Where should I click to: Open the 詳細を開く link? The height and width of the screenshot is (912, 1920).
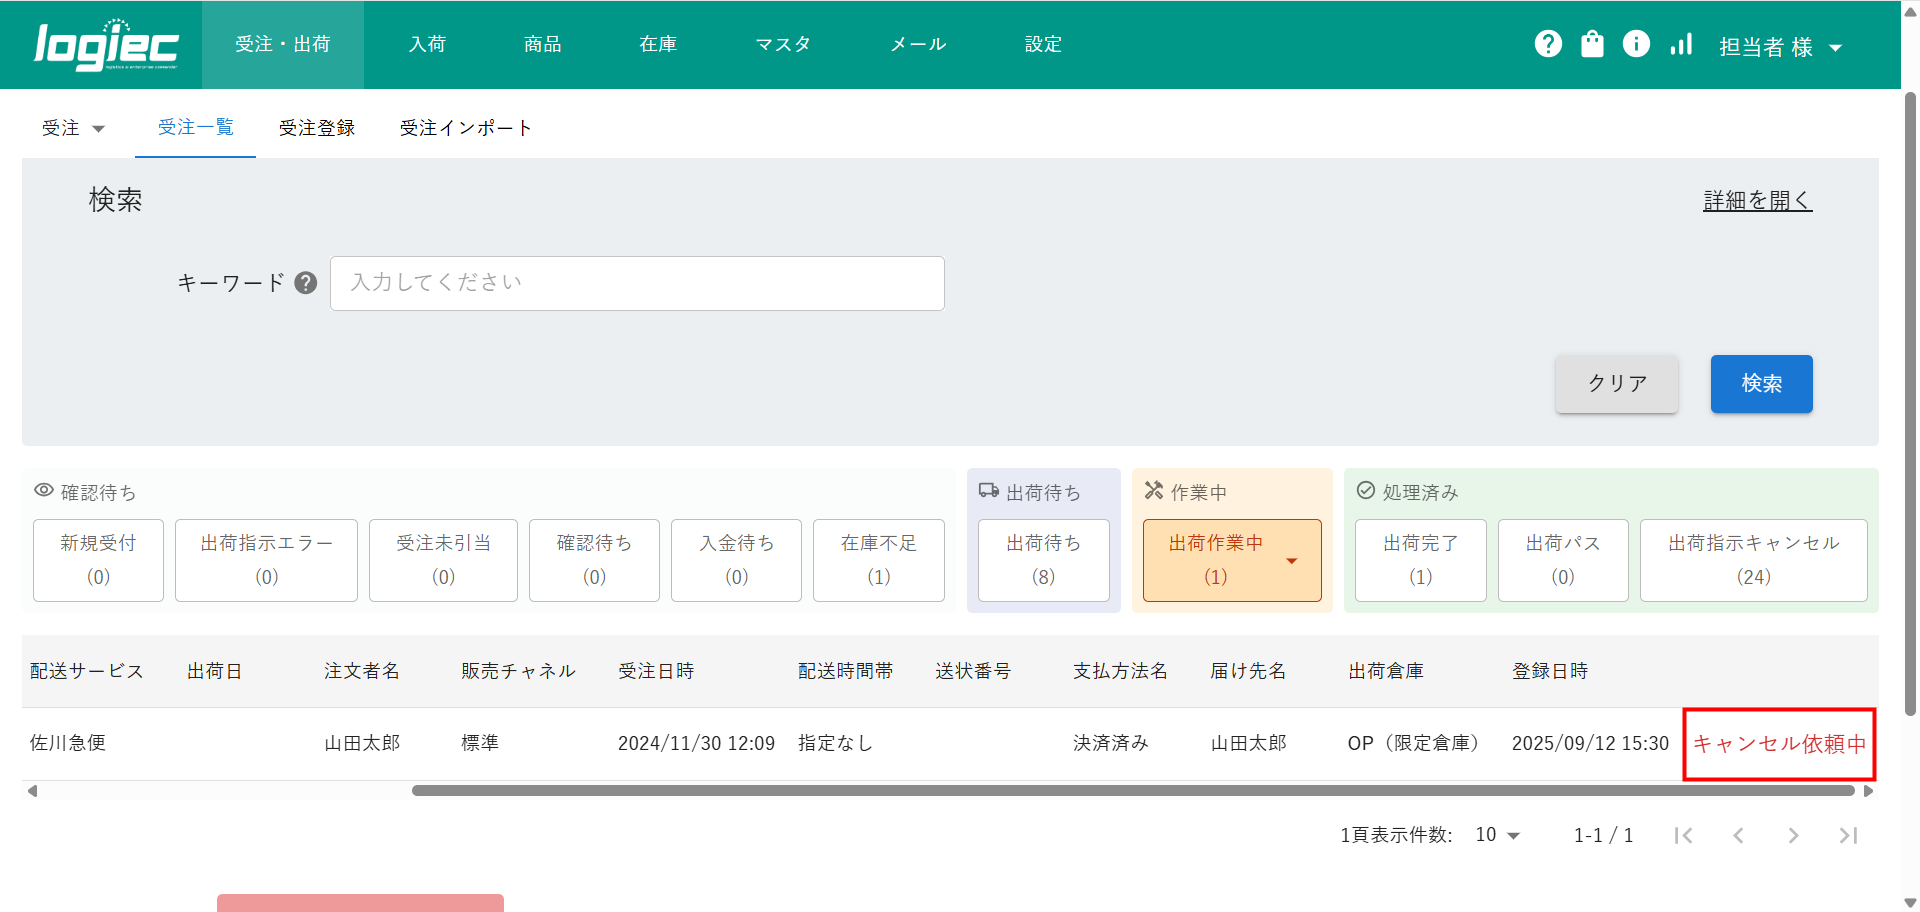[1757, 200]
